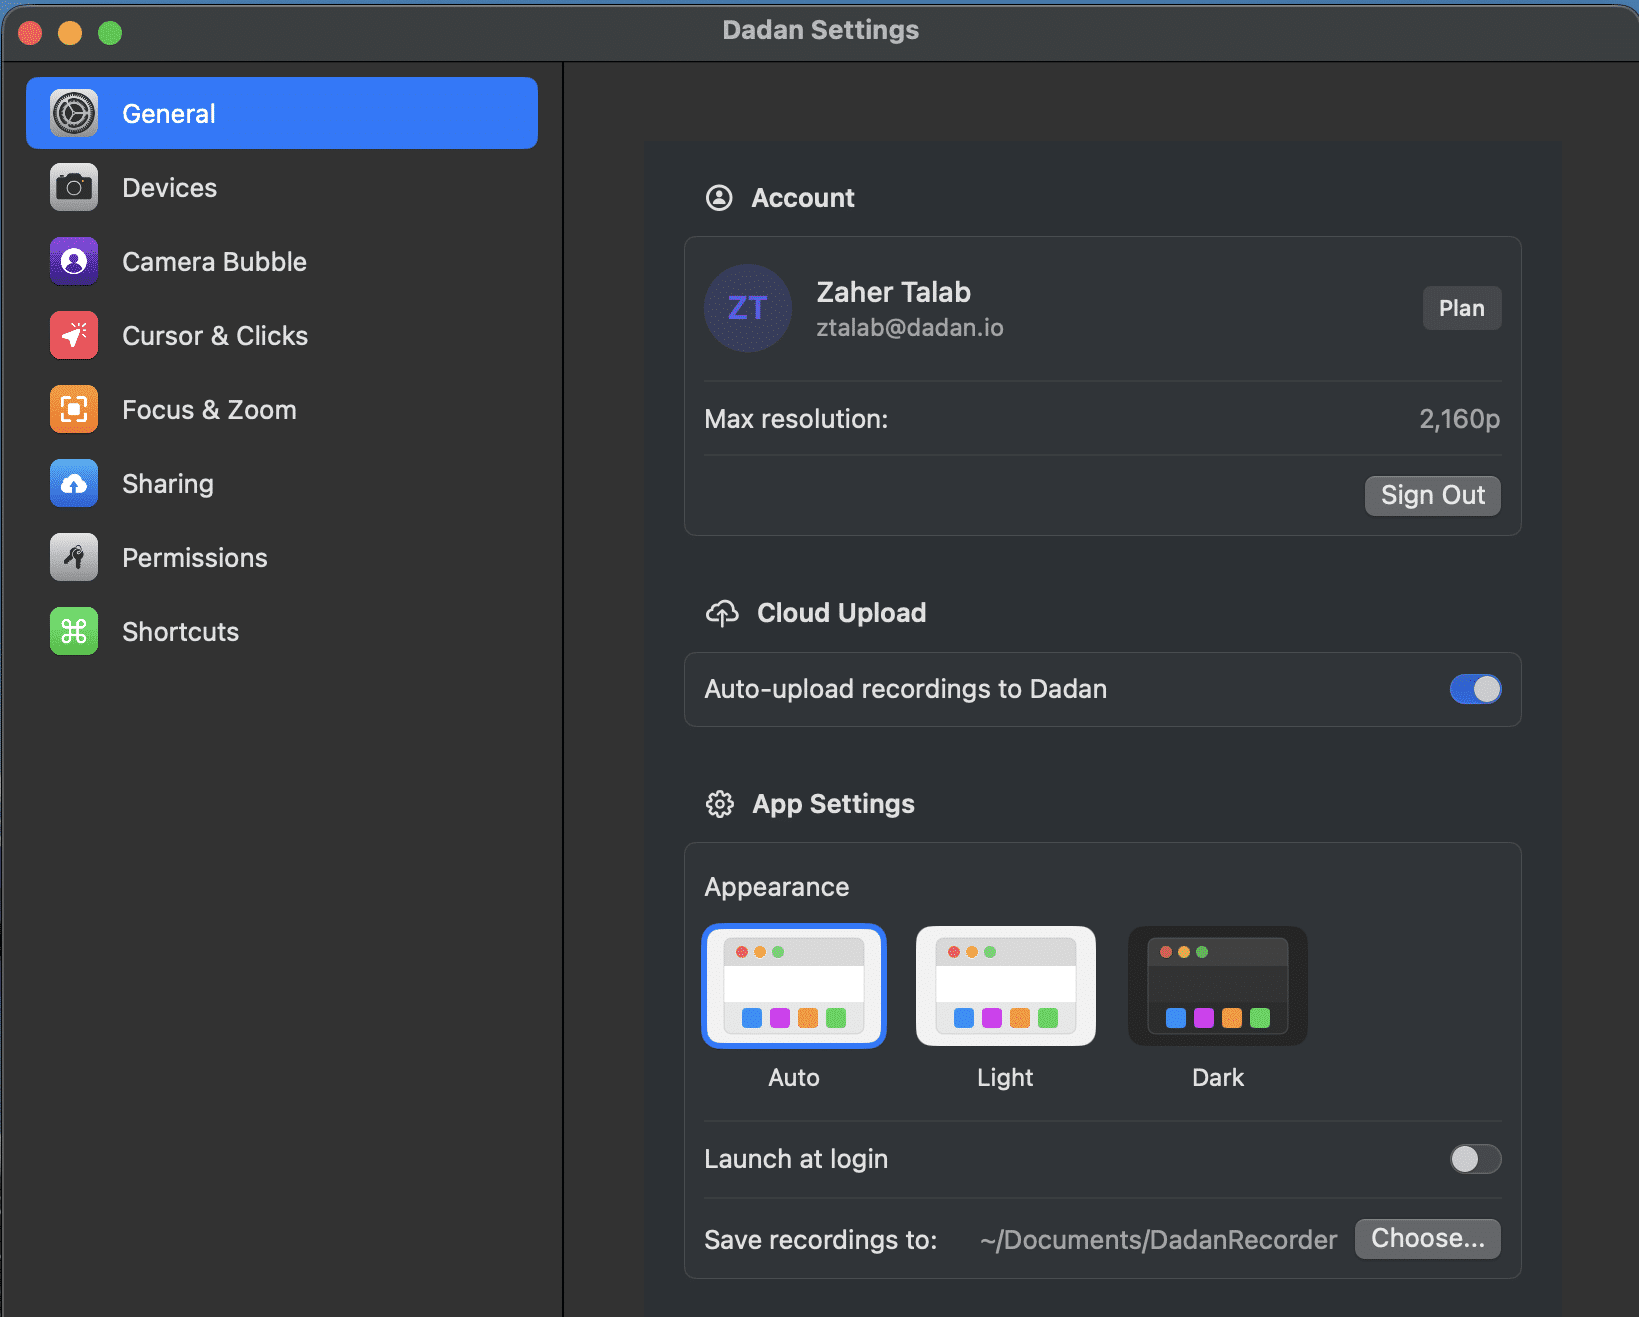Open the General settings tab
The width and height of the screenshot is (1639, 1317).
(281, 113)
